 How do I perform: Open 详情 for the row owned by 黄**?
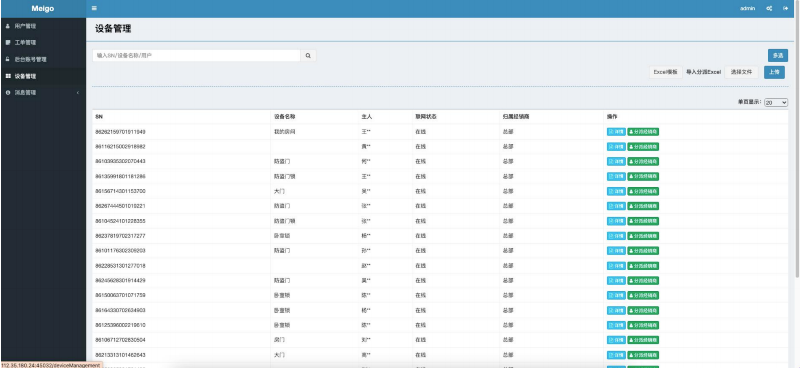tap(616, 146)
